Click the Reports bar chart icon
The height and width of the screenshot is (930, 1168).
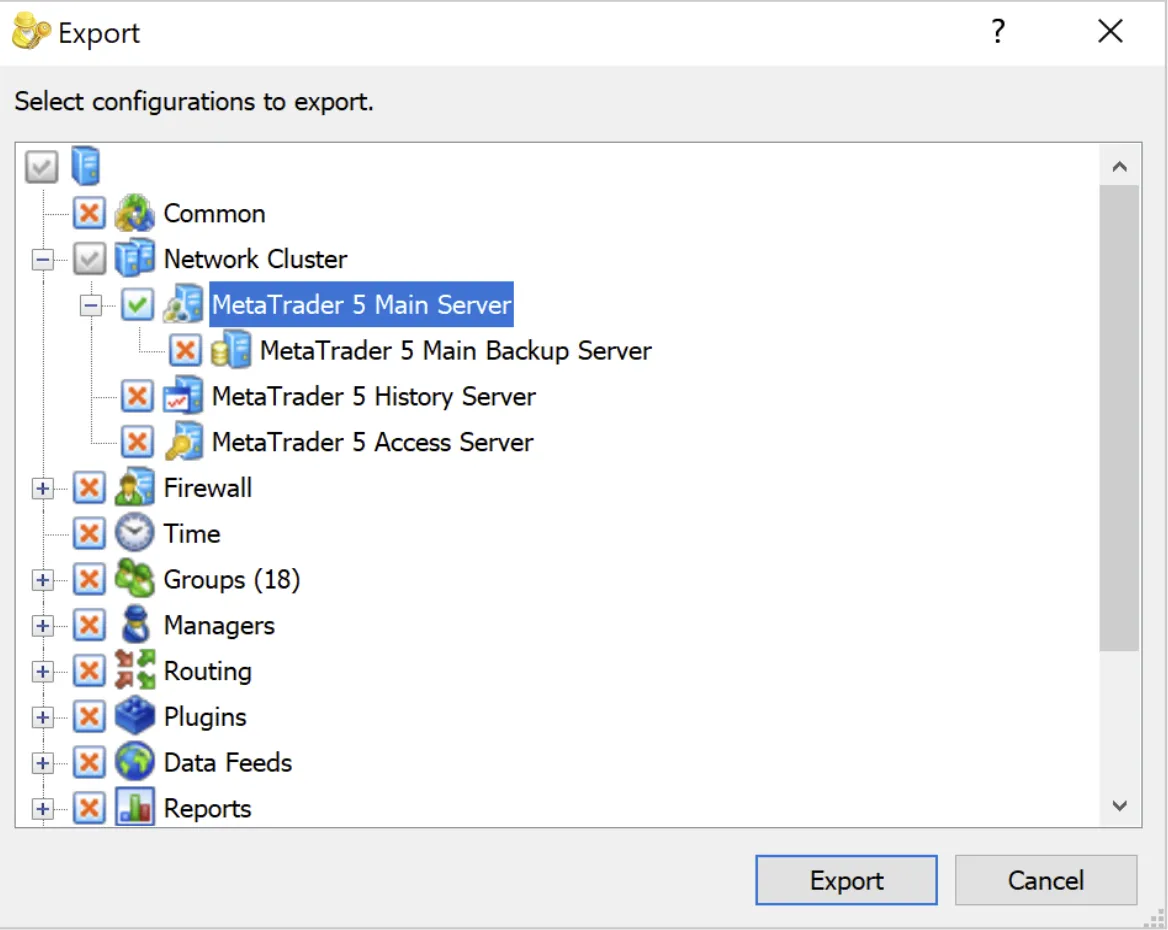pos(135,808)
